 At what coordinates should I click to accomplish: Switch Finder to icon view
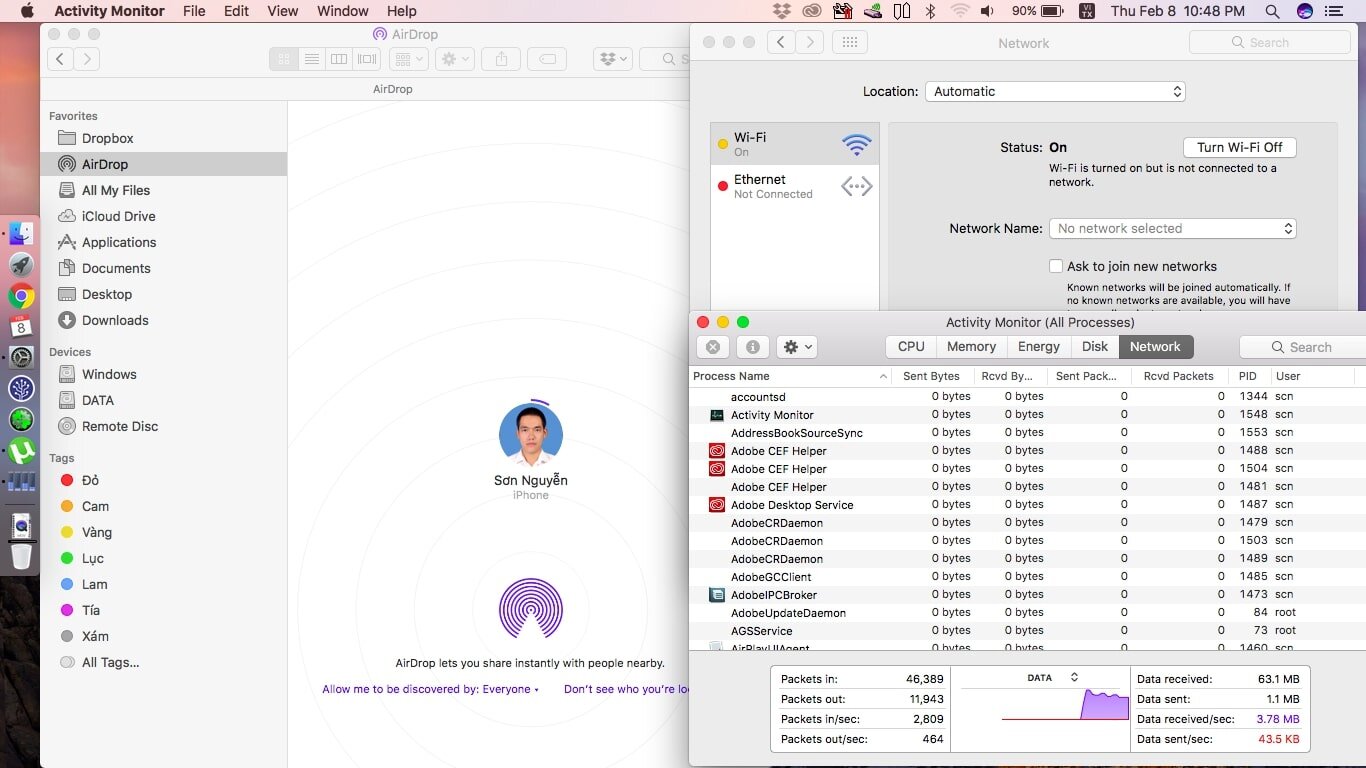284,59
